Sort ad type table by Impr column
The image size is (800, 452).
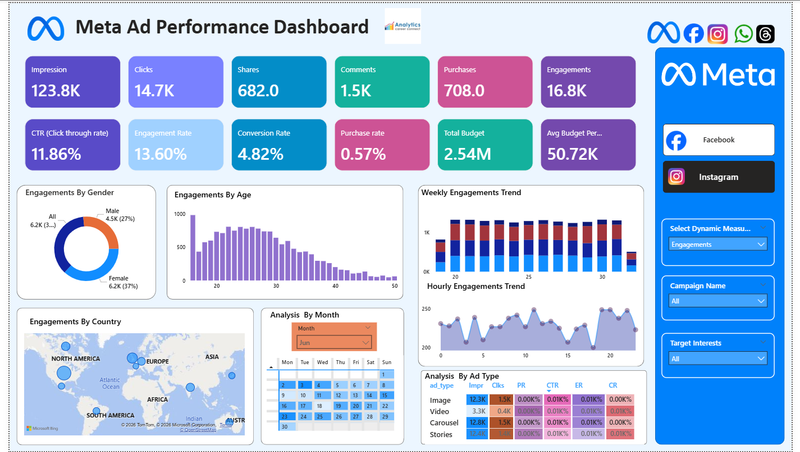tap(476, 386)
